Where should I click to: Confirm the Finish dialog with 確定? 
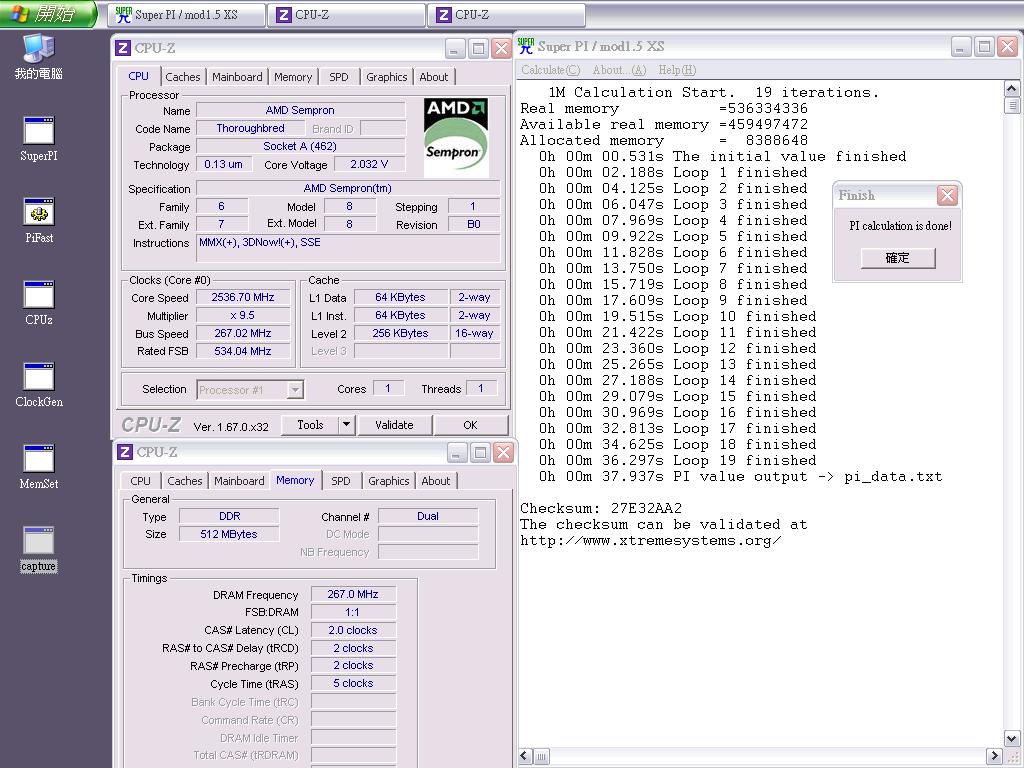(x=897, y=258)
